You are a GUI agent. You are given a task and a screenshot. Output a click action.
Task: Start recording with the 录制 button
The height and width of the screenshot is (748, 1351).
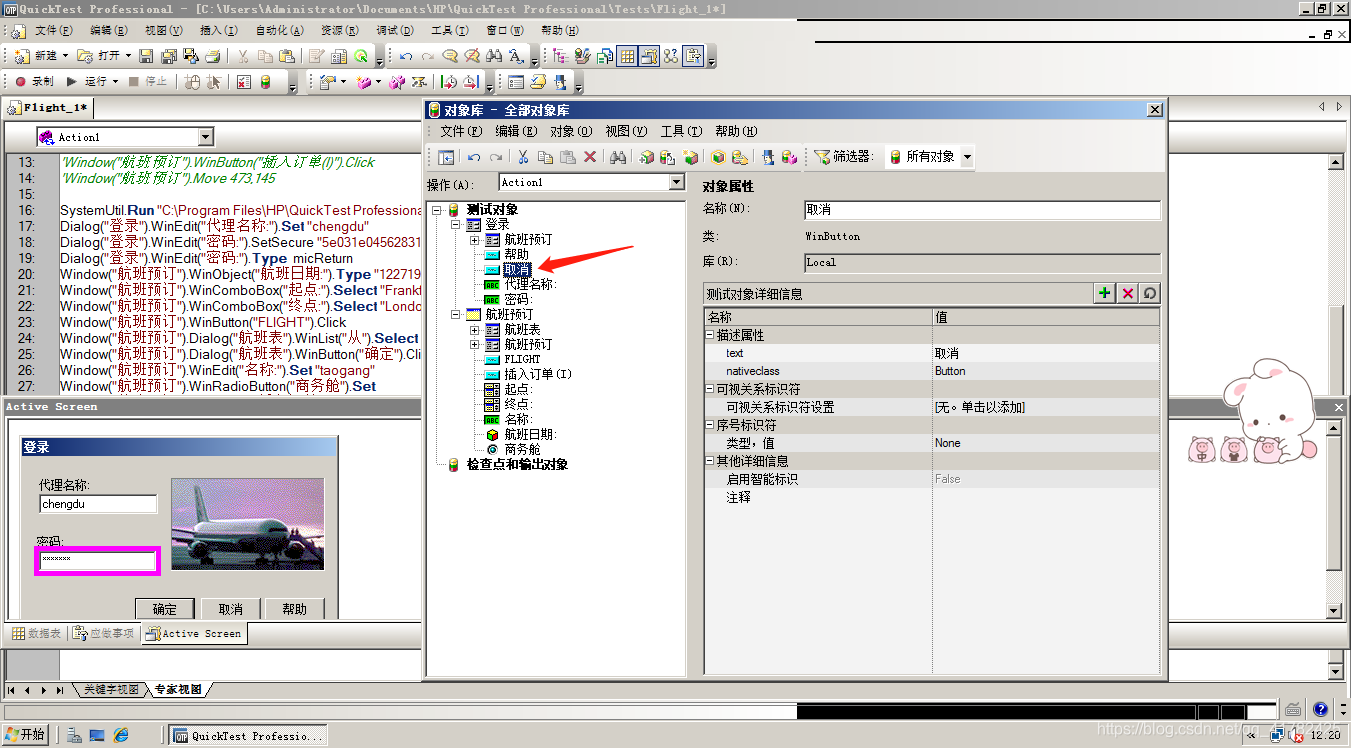tap(34, 81)
